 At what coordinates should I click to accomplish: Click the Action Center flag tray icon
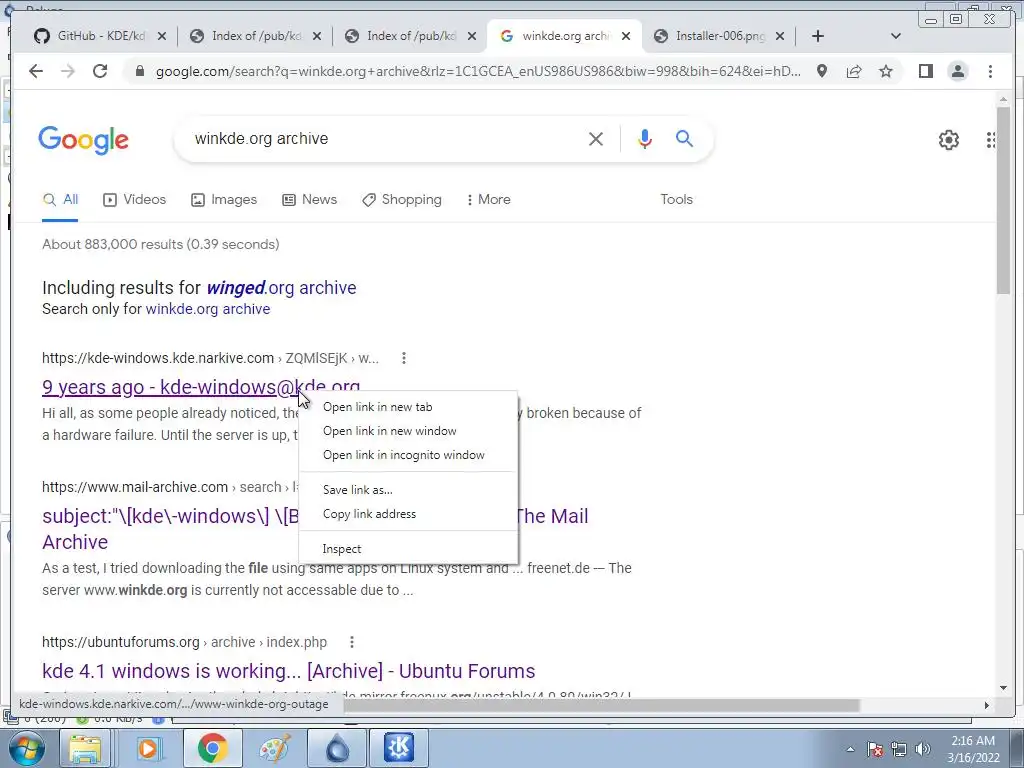pyautogui.click(x=875, y=749)
